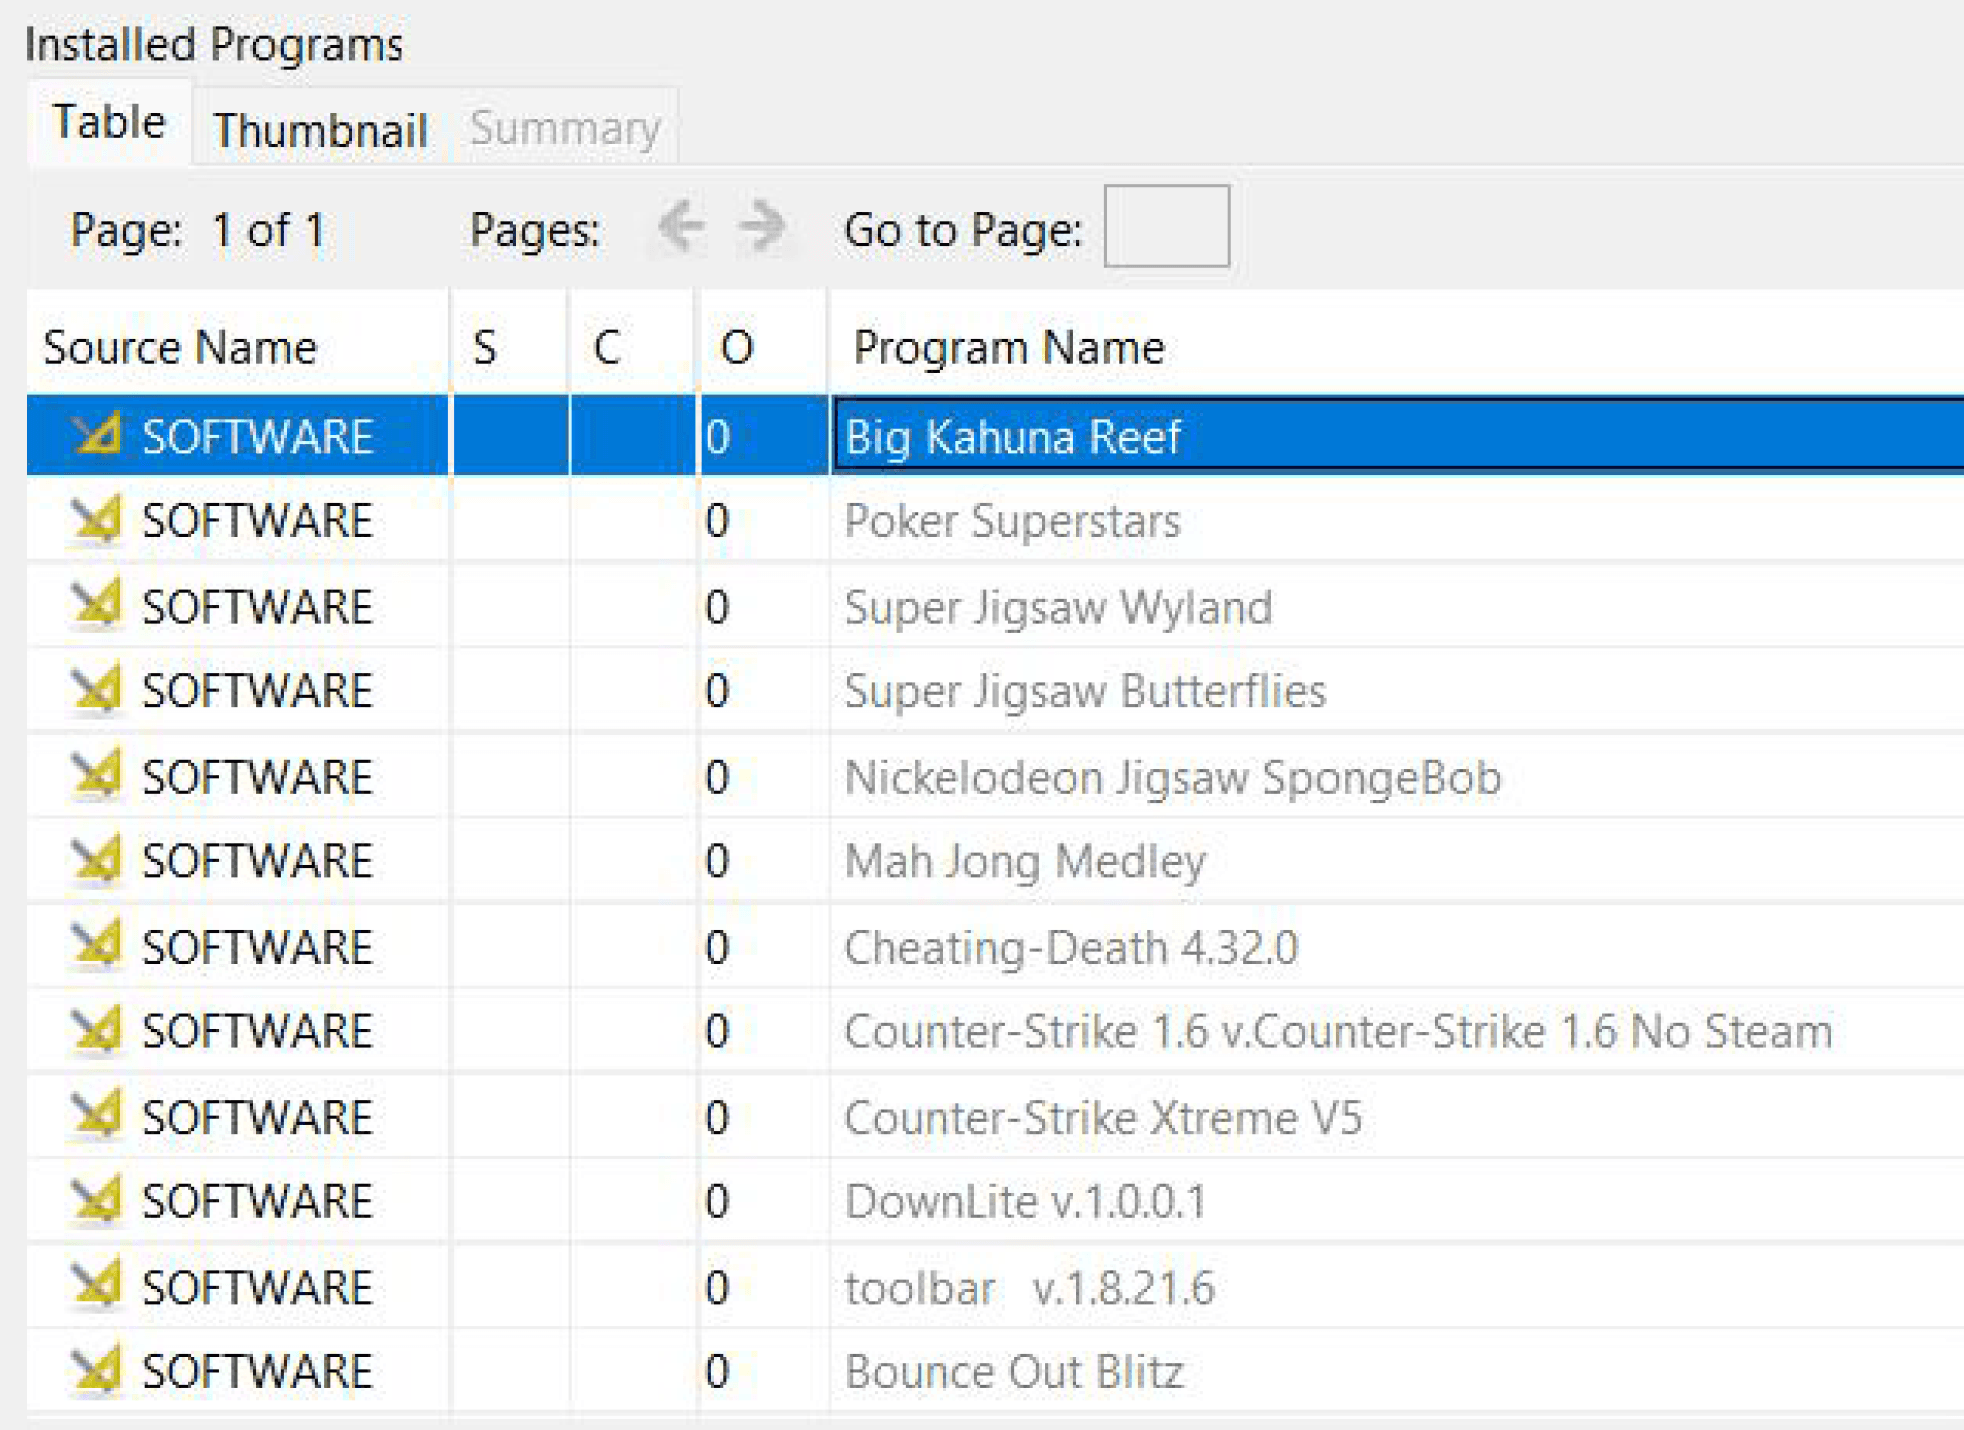Click the SOFTWARE icon in toolbar v.1.8.21.6 row
Viewport: 1964px width, 1430px height.
[97, 1286]
